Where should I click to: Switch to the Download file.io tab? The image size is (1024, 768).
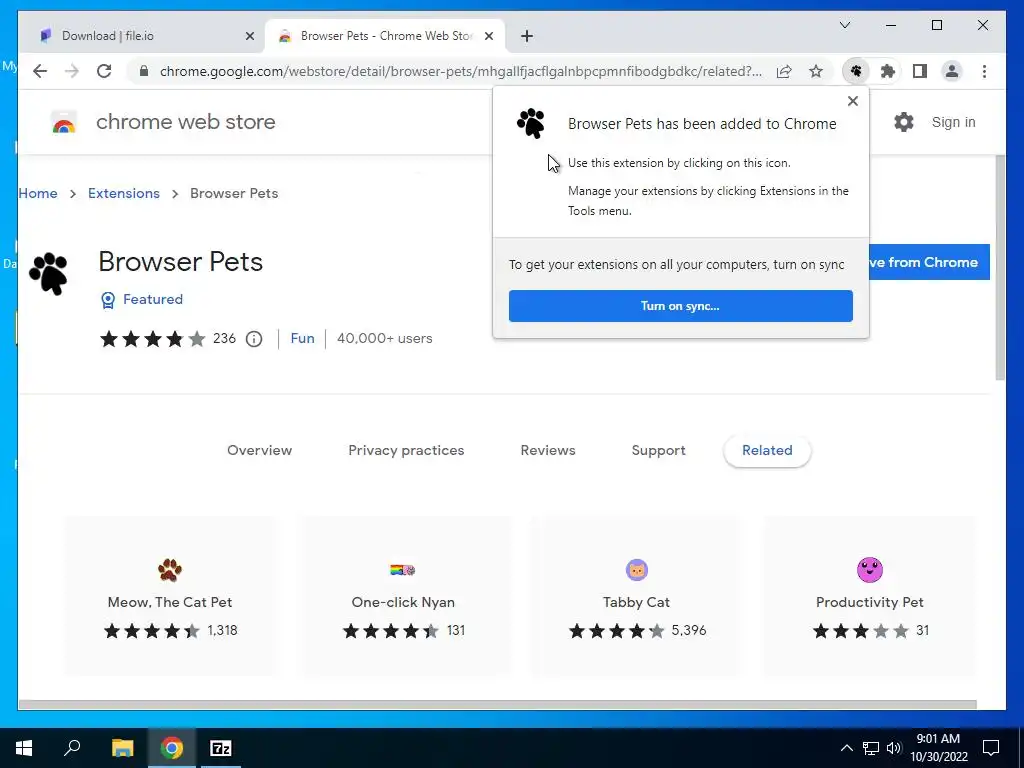click(142, 36)
